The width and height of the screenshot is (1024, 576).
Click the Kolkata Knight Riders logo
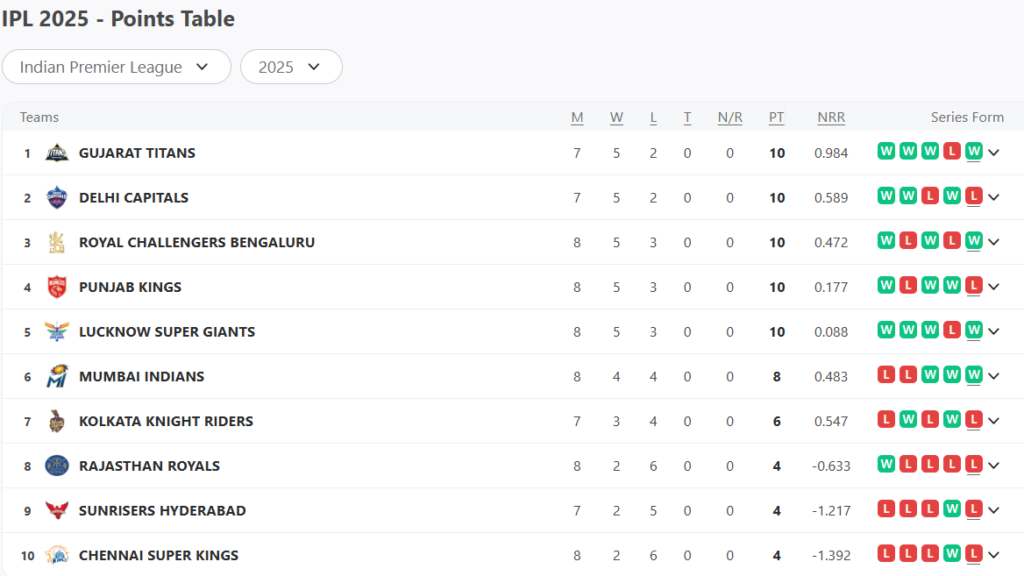(57, 420)
